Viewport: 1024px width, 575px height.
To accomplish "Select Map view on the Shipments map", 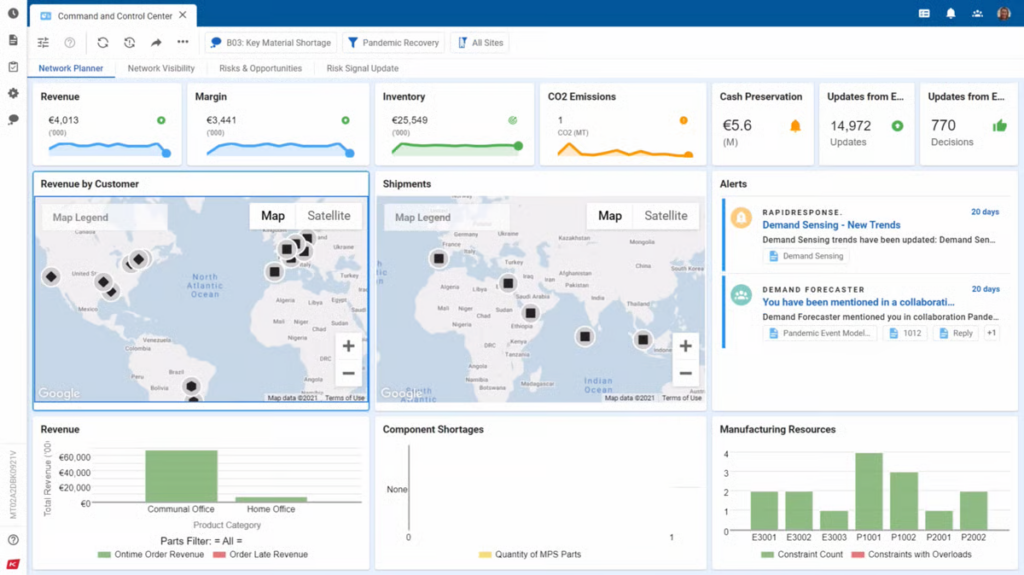I will (x=610, y=216).
